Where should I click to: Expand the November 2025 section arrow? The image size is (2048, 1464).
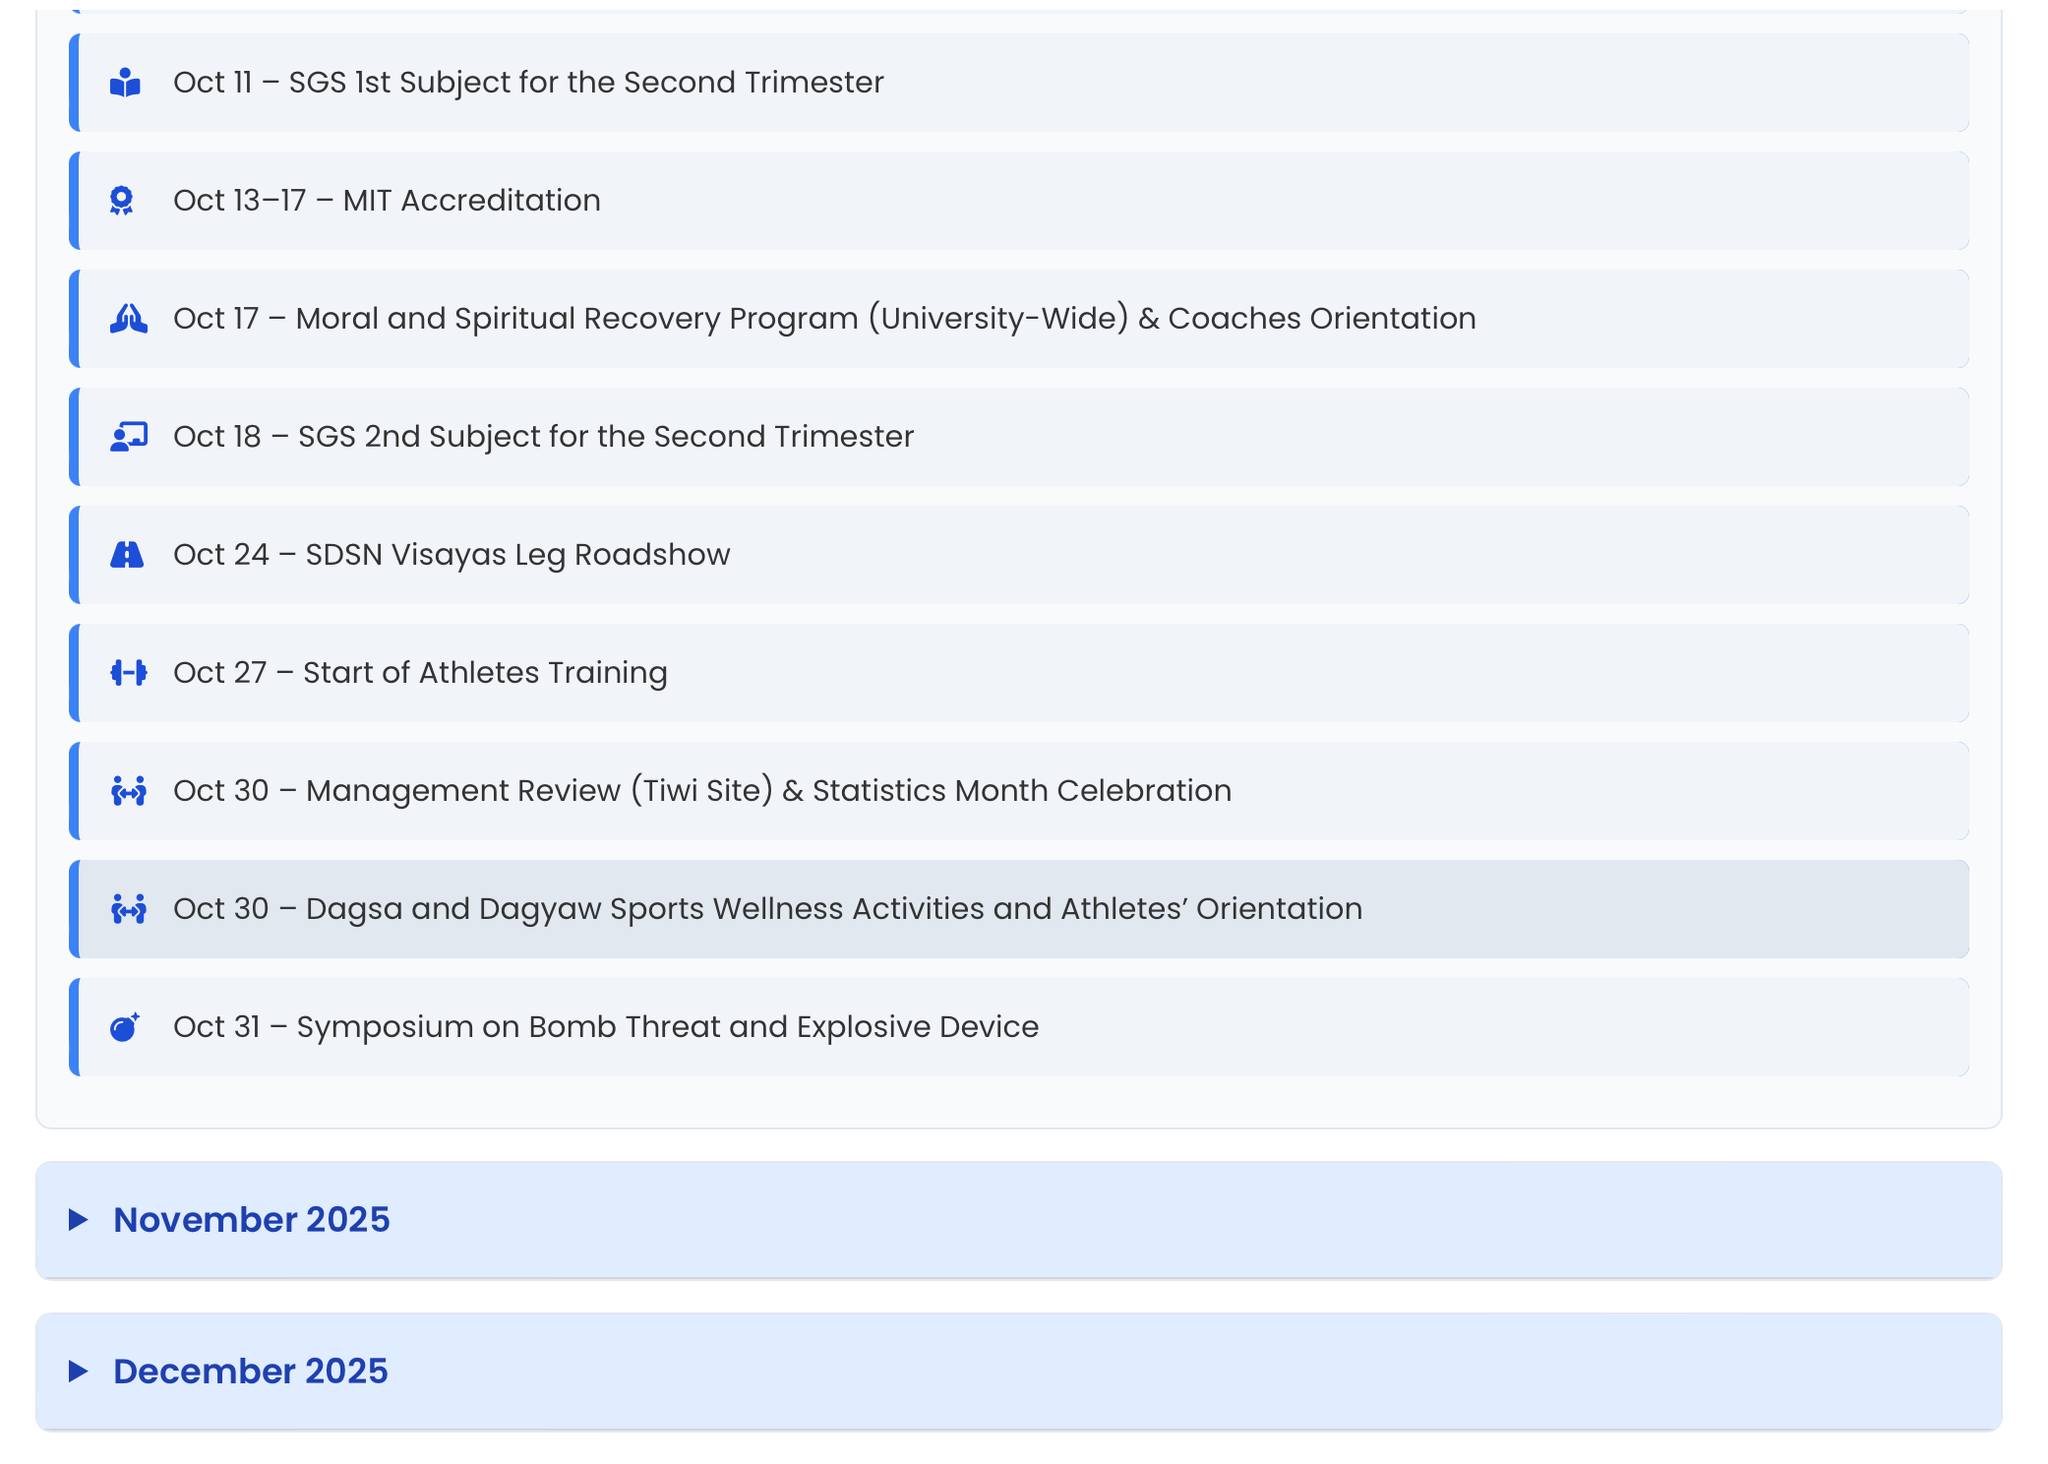coord(78,1219)
